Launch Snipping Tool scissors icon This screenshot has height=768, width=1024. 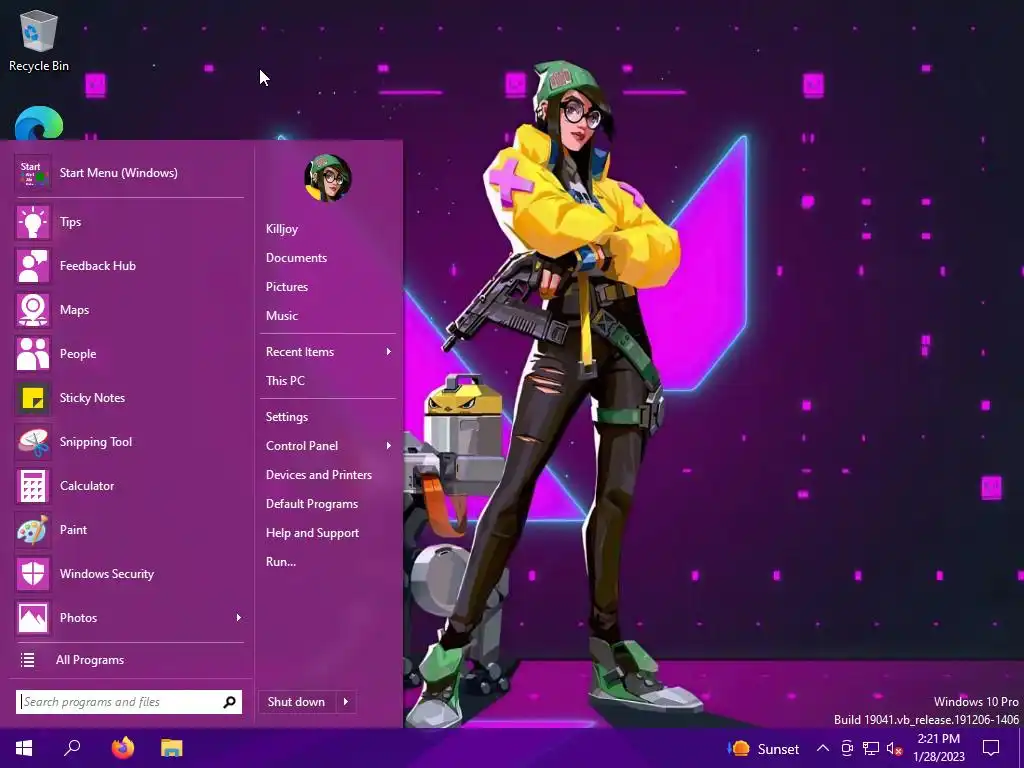pos(33,442)
